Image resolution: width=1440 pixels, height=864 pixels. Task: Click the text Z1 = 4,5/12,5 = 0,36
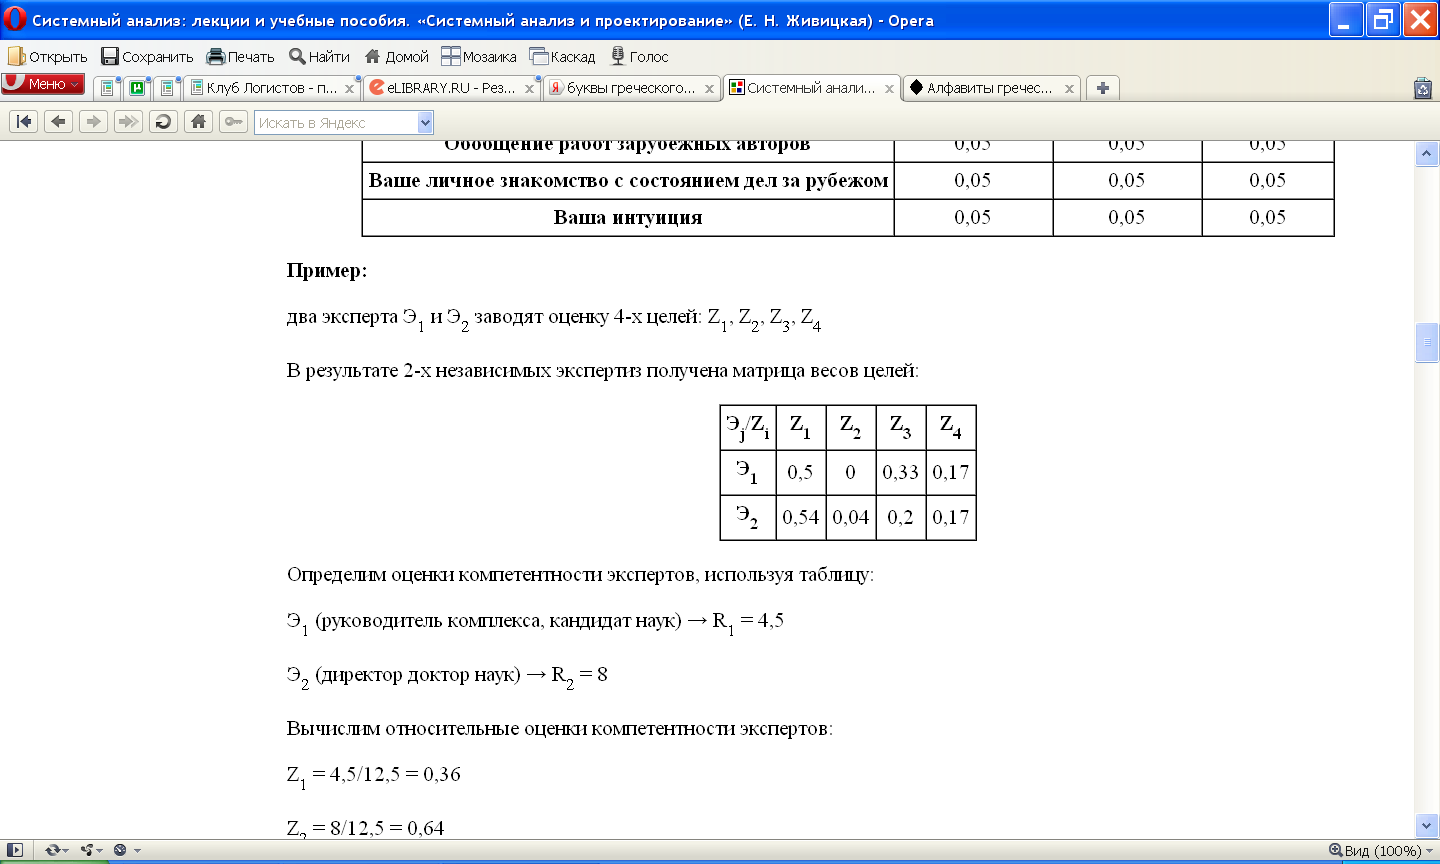pos(373,776)
